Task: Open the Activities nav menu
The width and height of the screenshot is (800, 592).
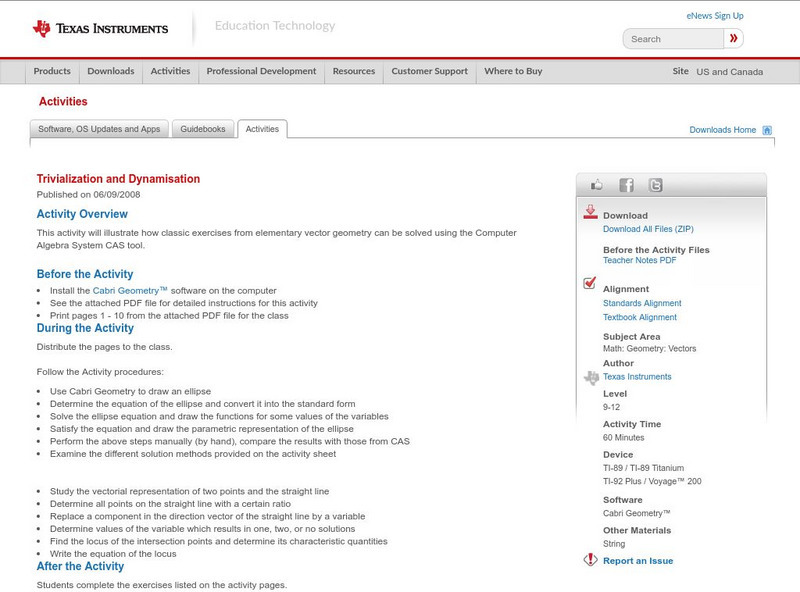Action: pyautogui.click(x=170, y=71)
